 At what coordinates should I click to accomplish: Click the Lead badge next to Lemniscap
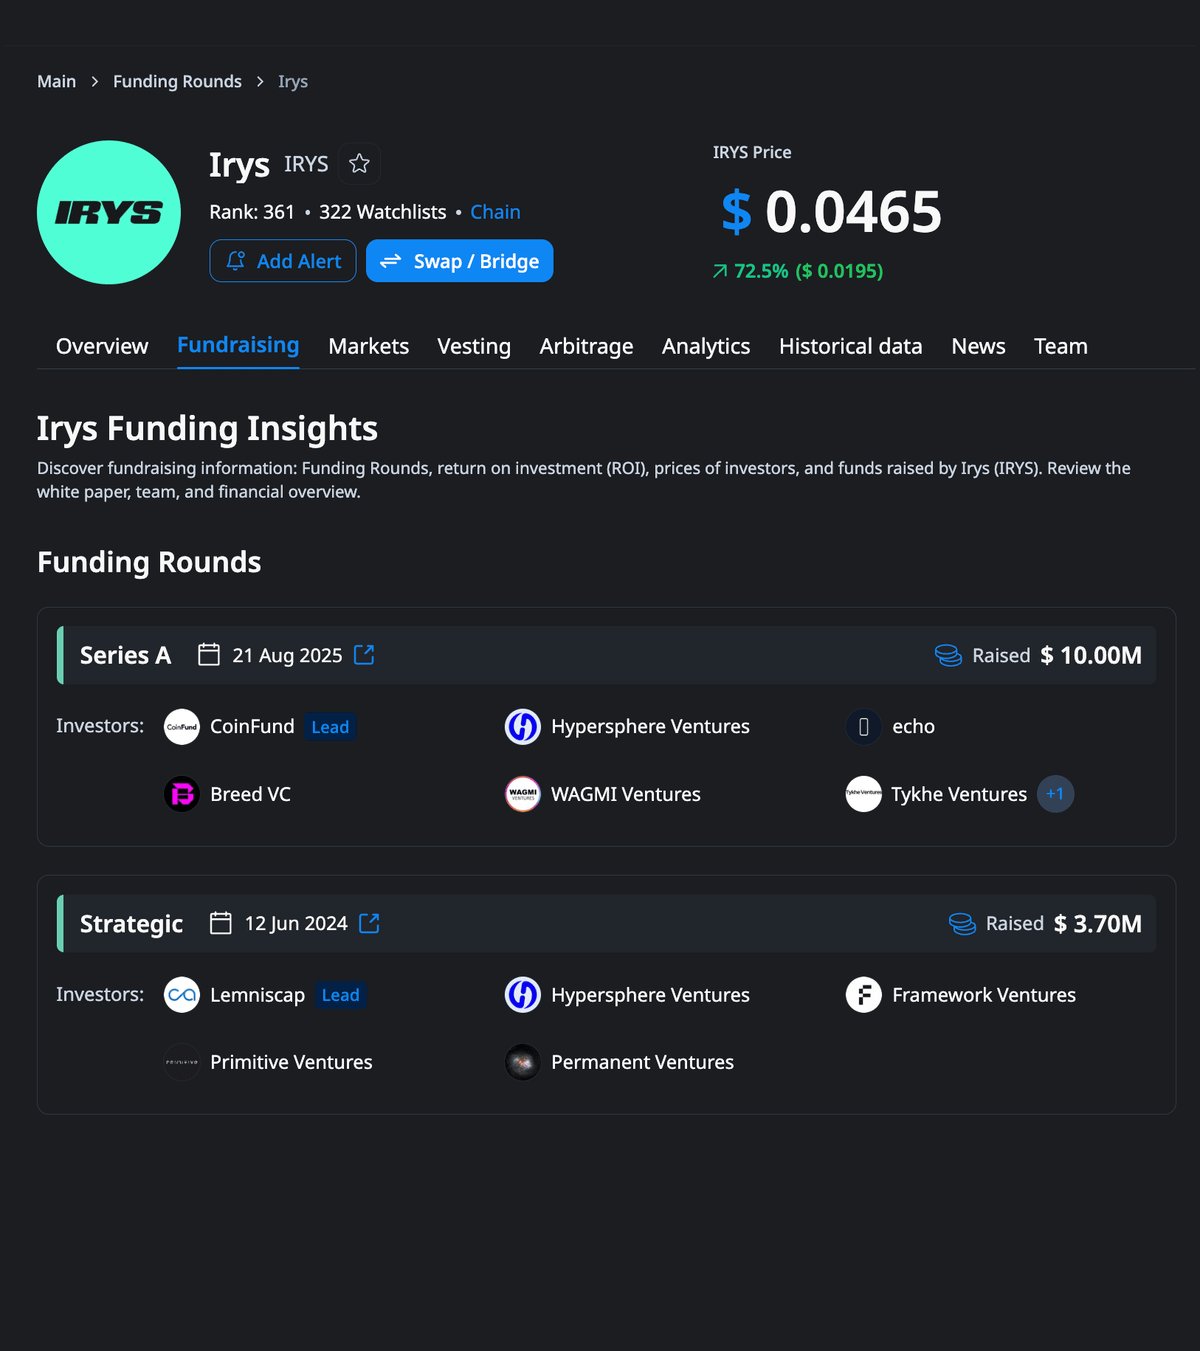coord(340,995)
